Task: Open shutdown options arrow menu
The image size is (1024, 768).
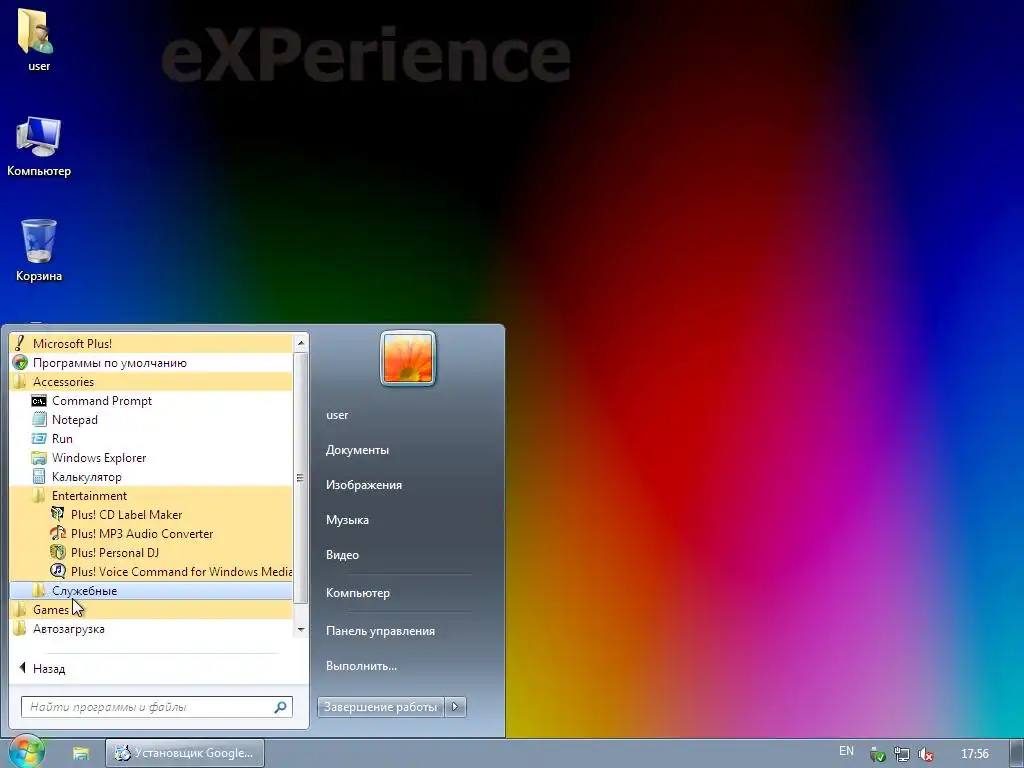Action: (x=456, y=707)
